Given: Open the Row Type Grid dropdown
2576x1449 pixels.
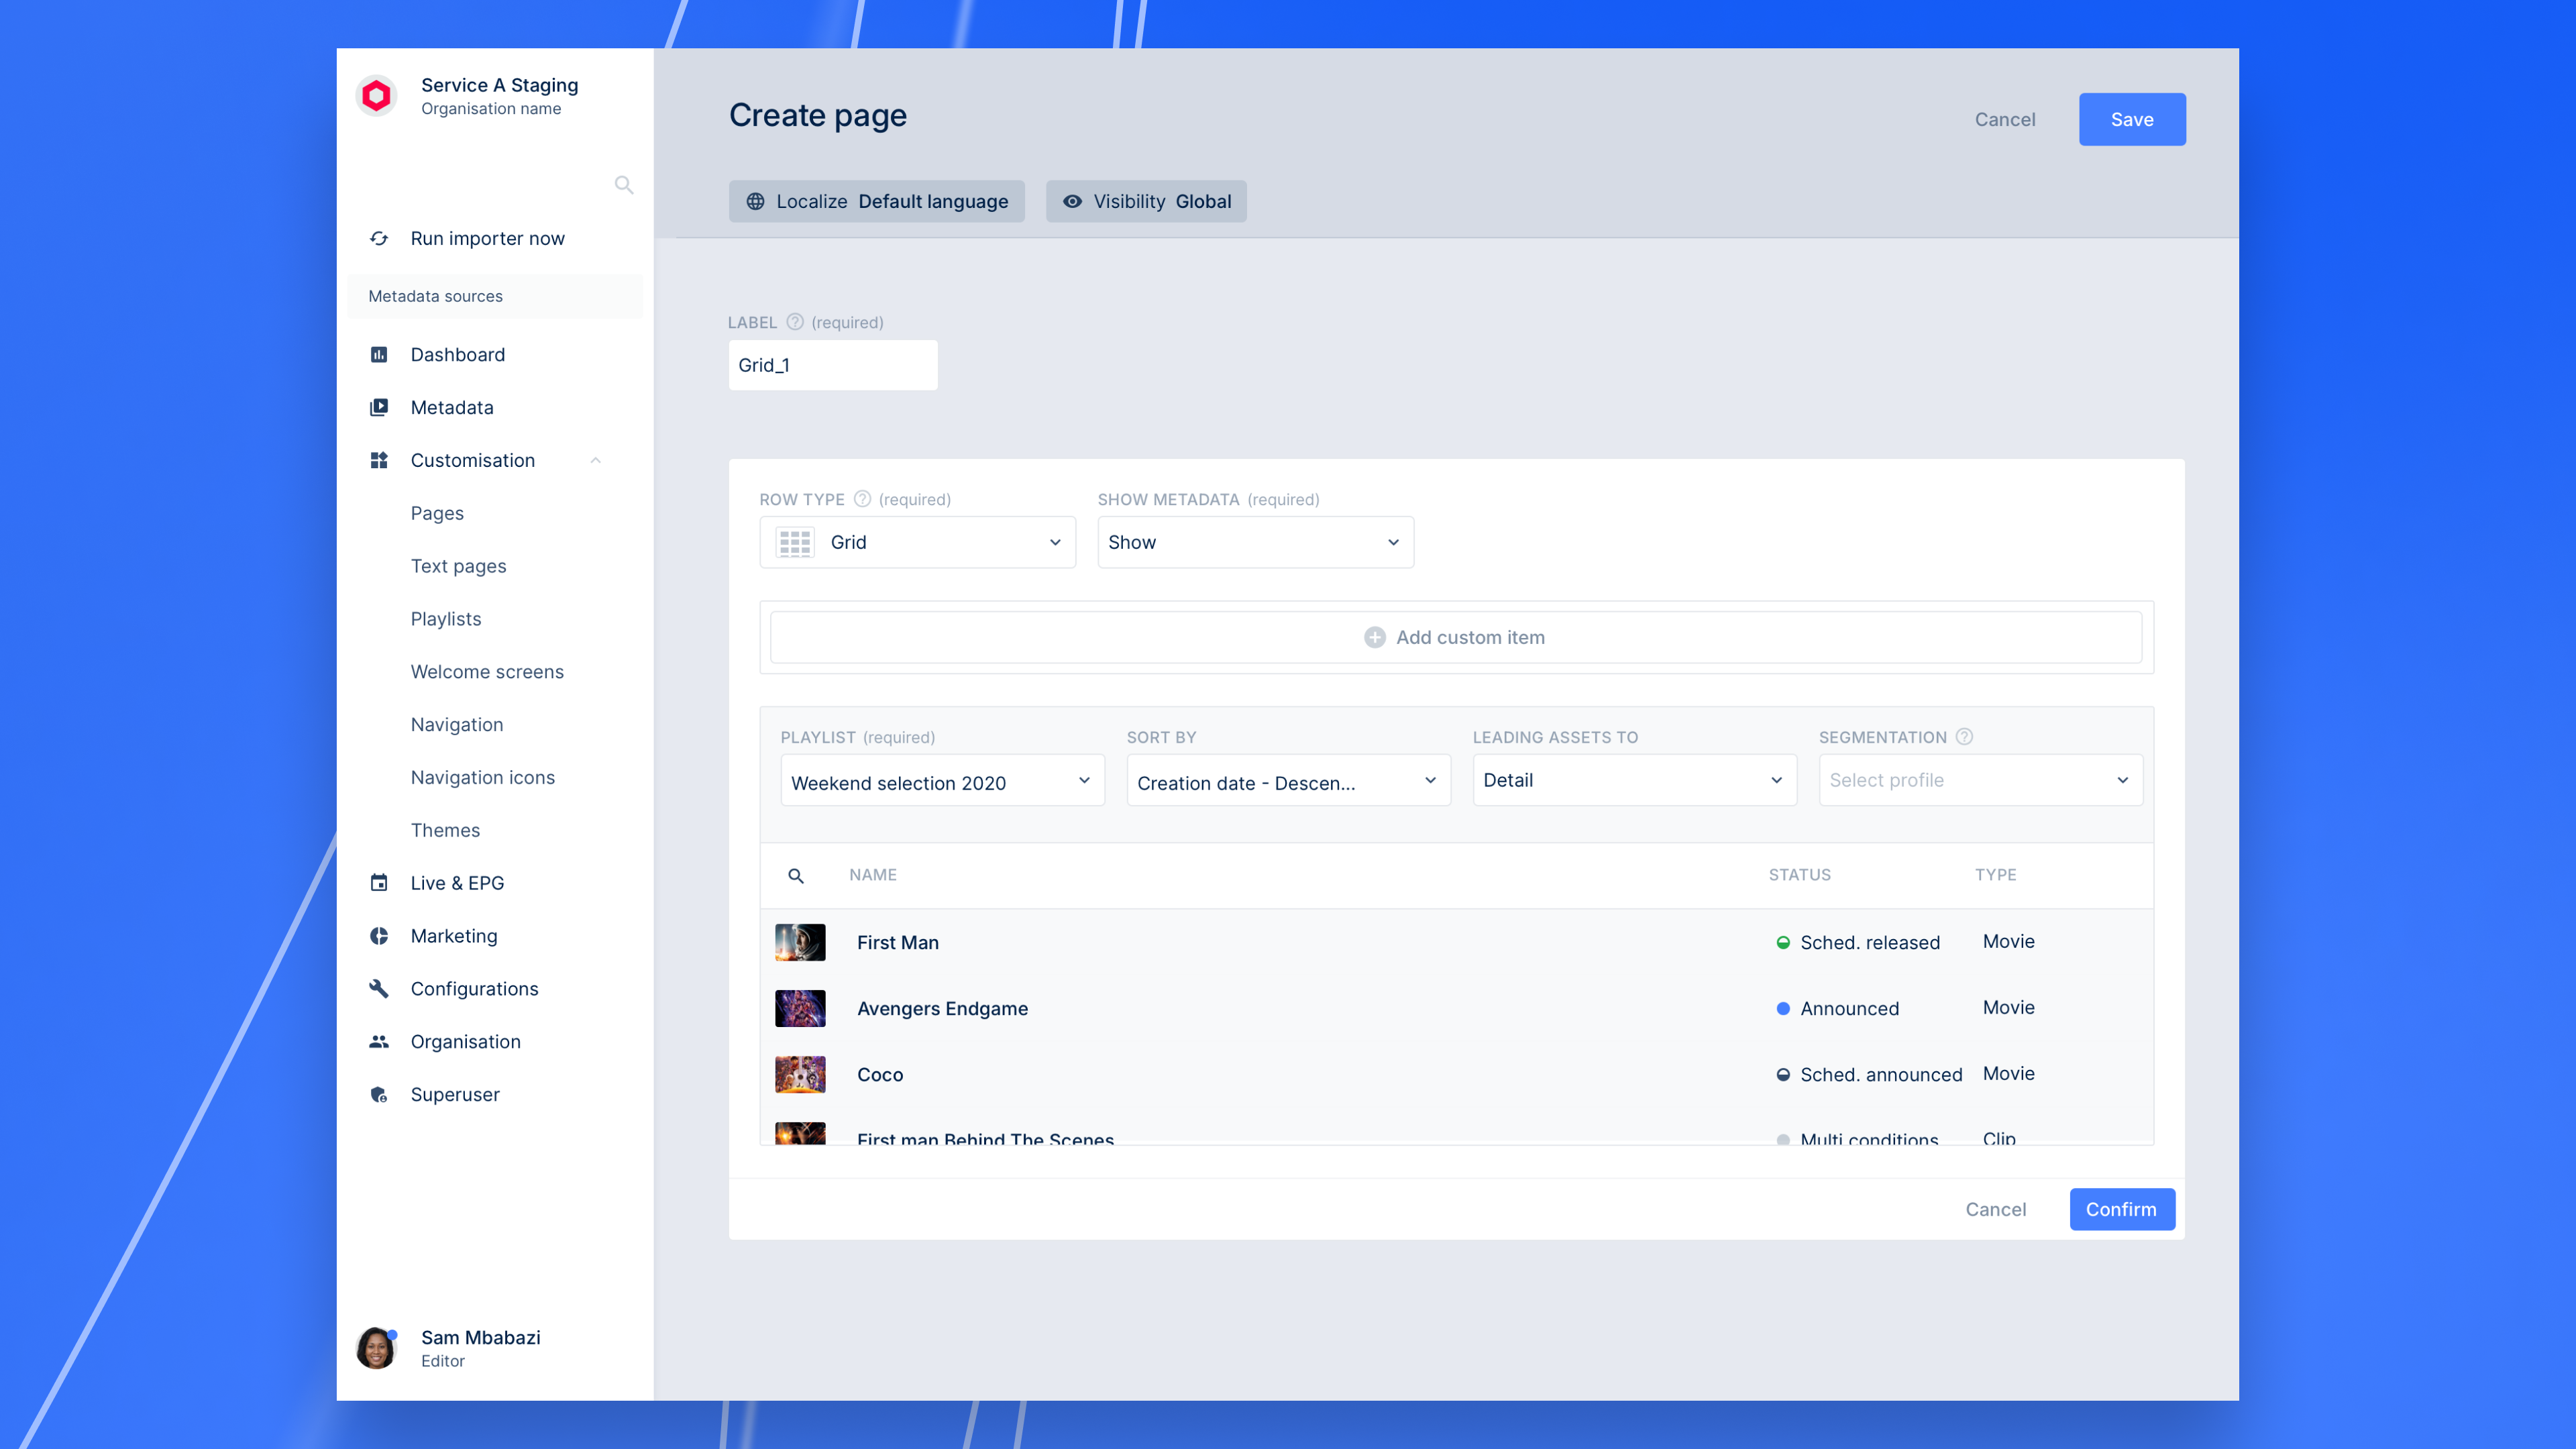Looking at the screenshot, I should pyautogui.click(x=917, y=542).
